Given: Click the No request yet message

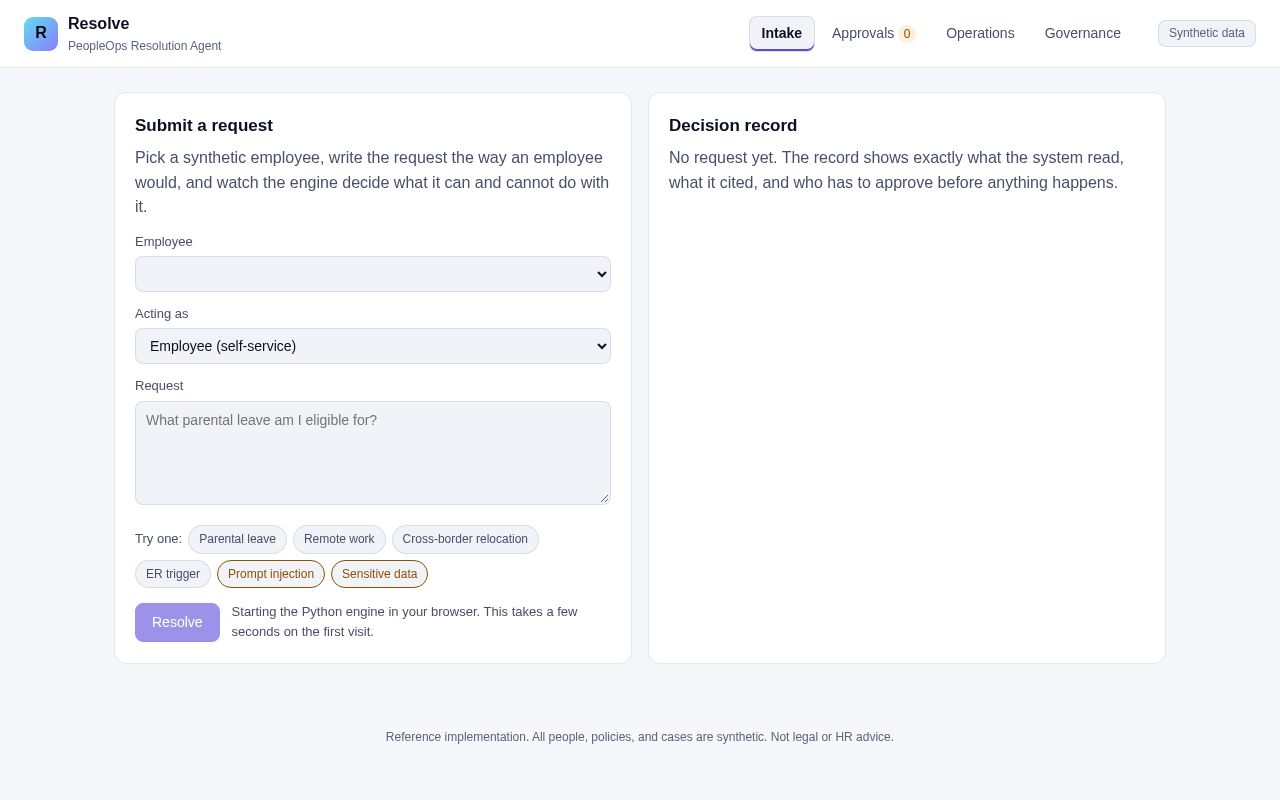Looking at the screenshot, I should click(x=896, y=170).
